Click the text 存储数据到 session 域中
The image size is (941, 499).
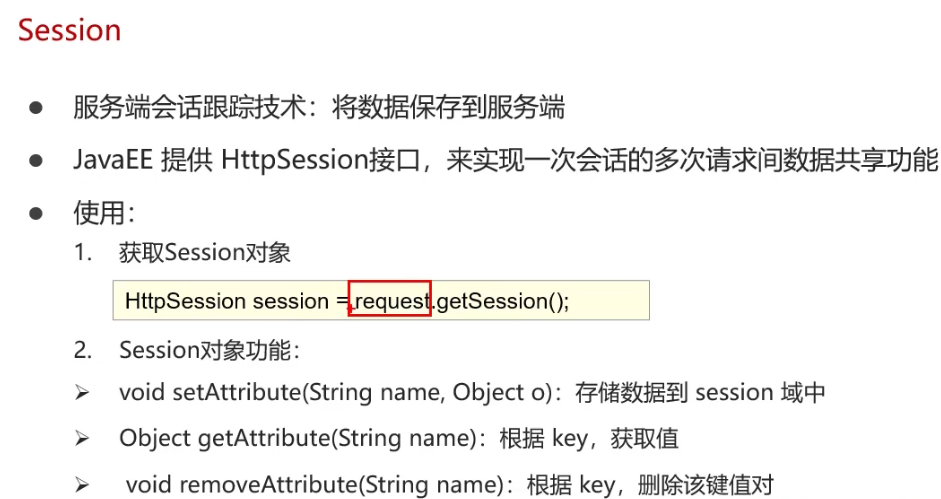(x=700, y=393)
